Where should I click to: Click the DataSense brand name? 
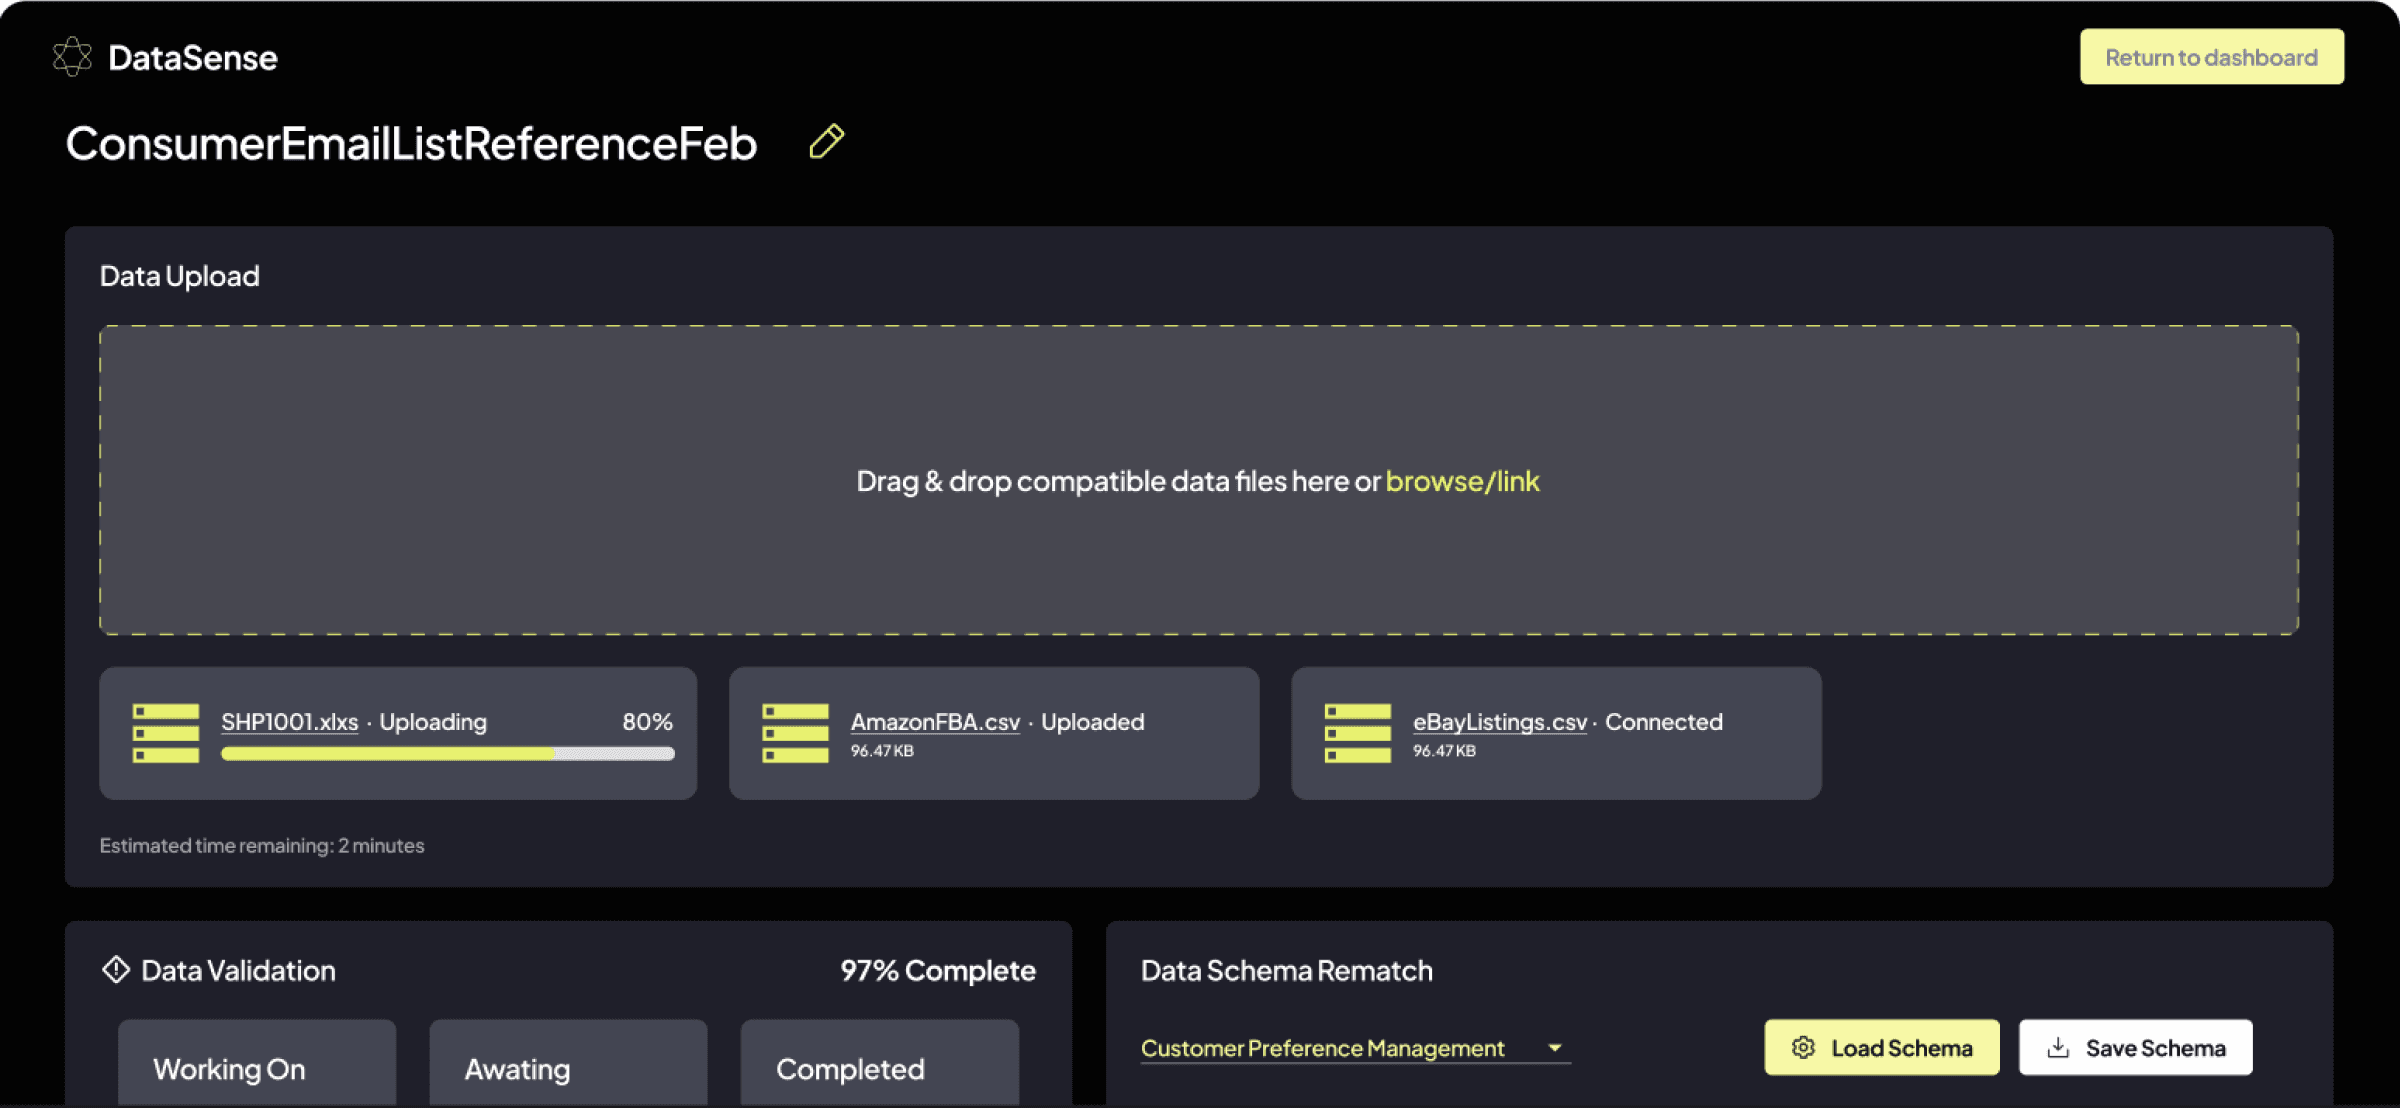(193, 58)
